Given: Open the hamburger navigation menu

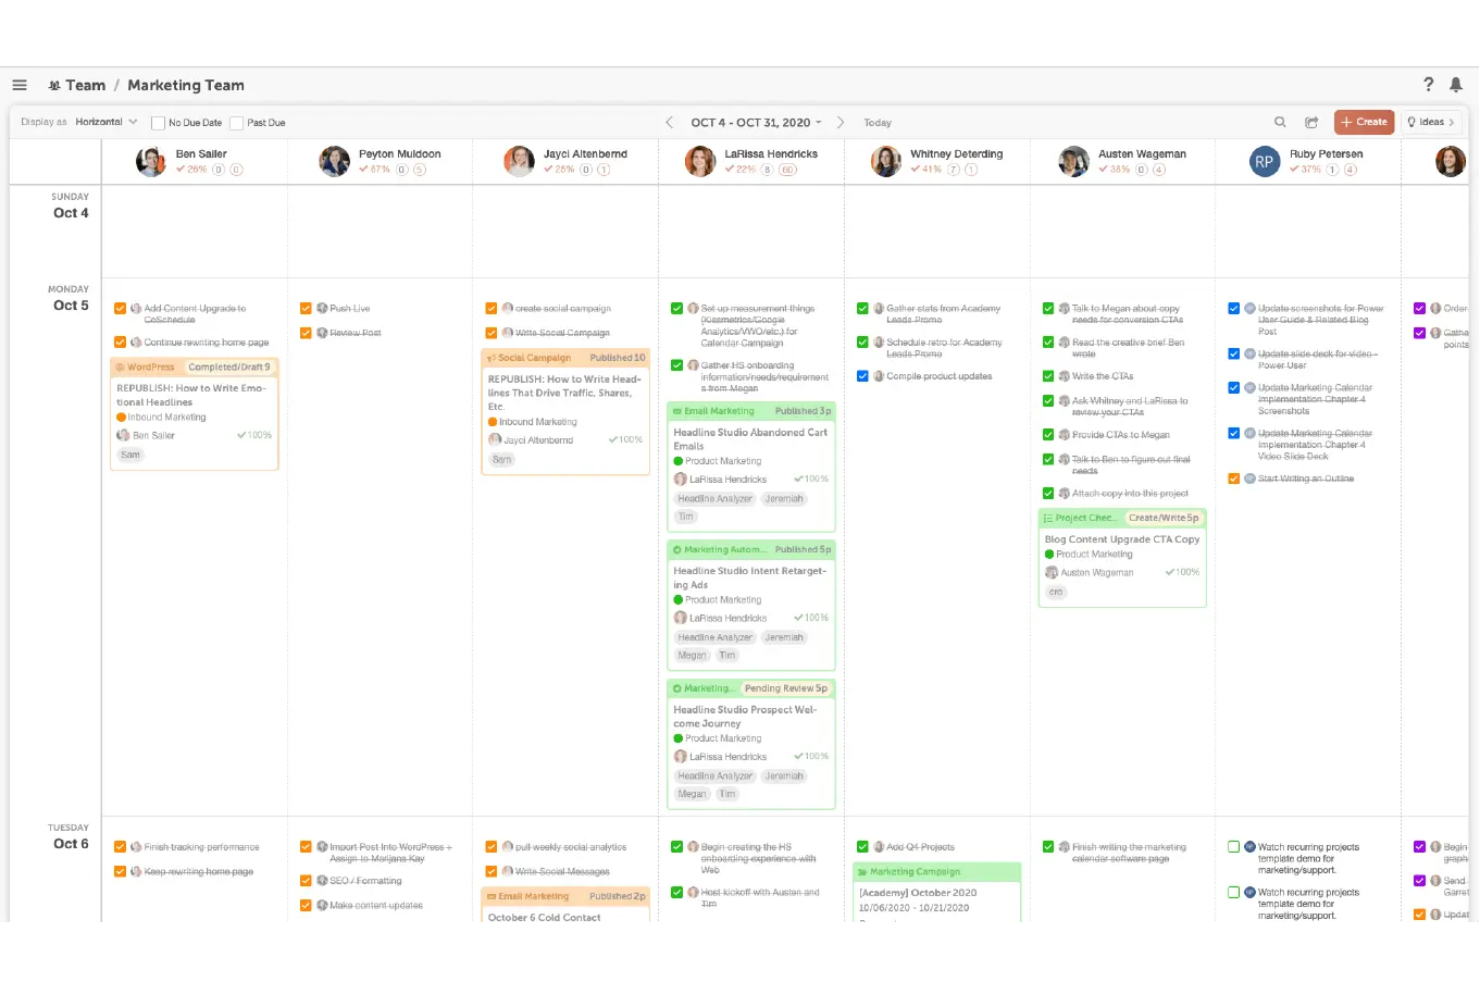Looking at the screenshot, I should pos(19,85).
